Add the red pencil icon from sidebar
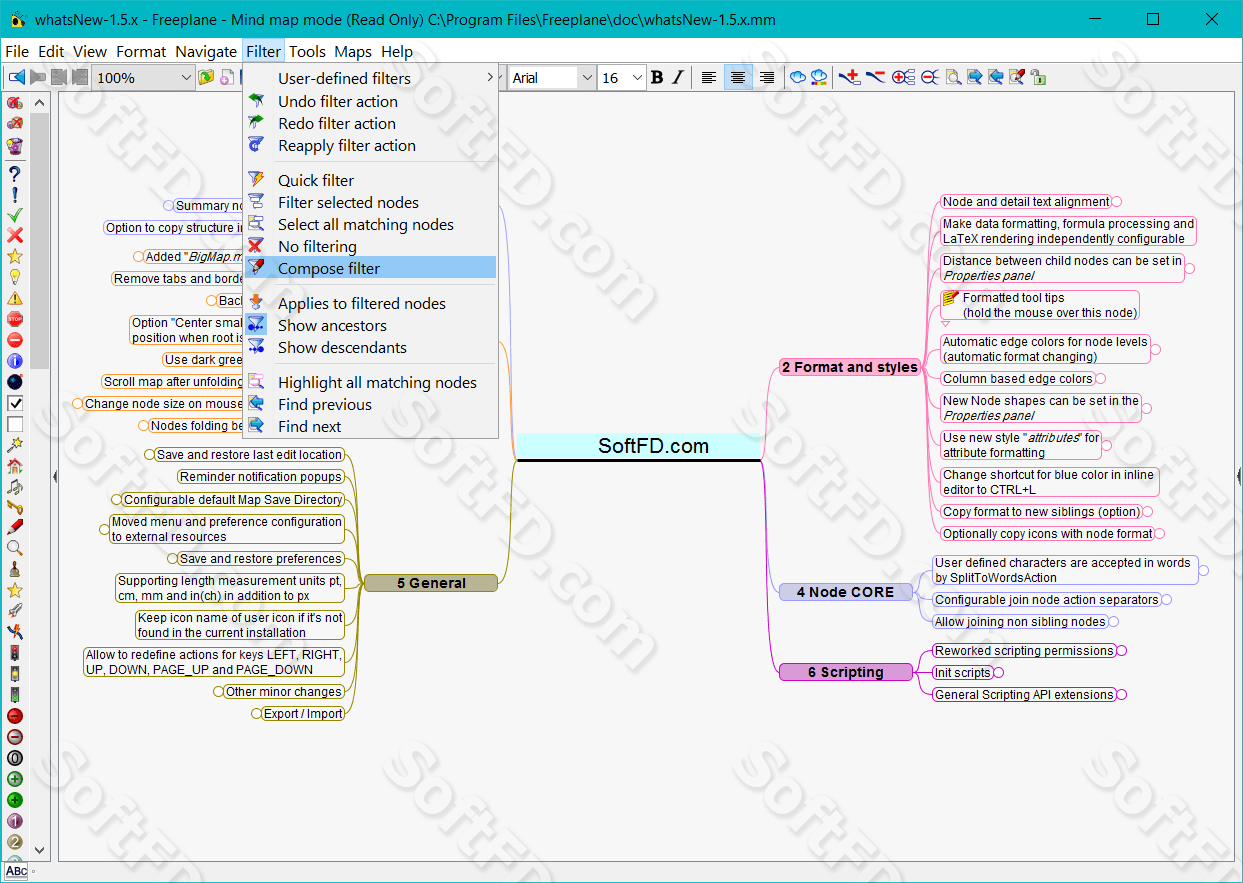 (x=15, y=527)
